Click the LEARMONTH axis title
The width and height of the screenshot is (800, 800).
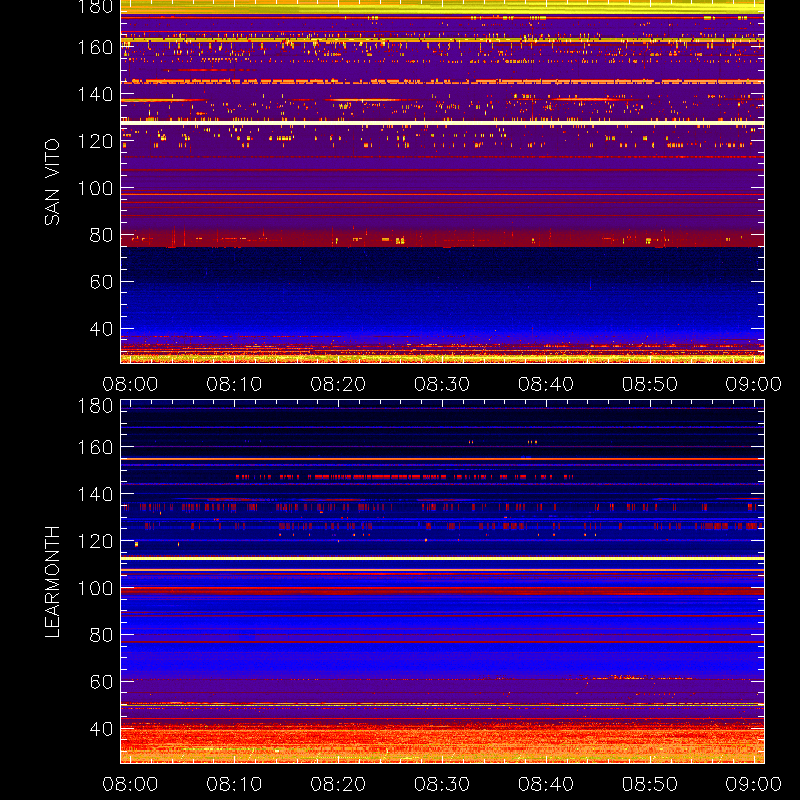[x=52, y=582]
